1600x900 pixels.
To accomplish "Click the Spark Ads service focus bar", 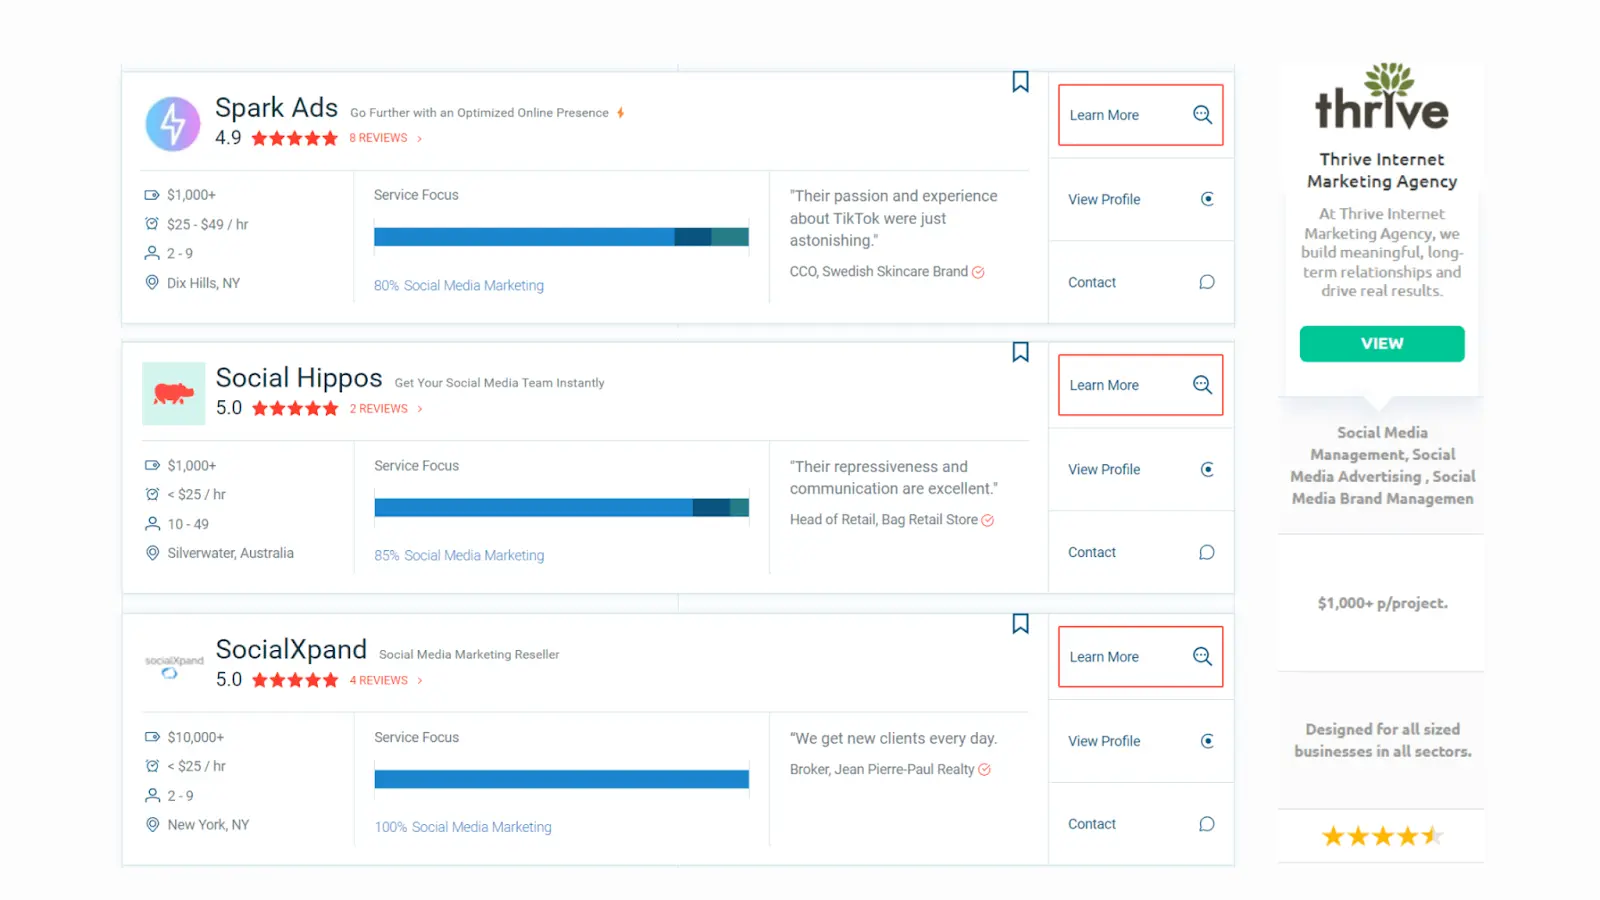I will pyautogui.click(x=561, y=237).
